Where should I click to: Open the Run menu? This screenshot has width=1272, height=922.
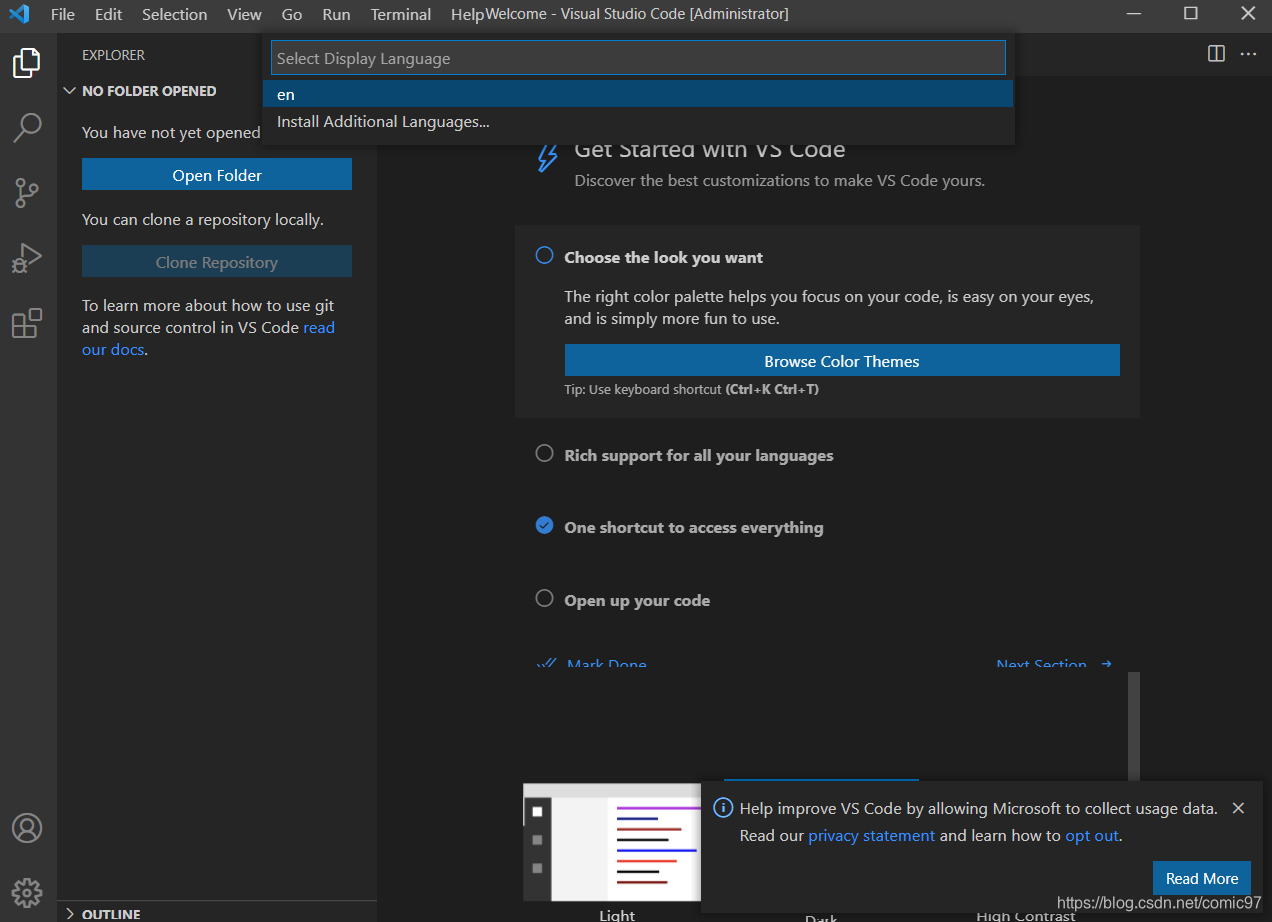(336, 14)
